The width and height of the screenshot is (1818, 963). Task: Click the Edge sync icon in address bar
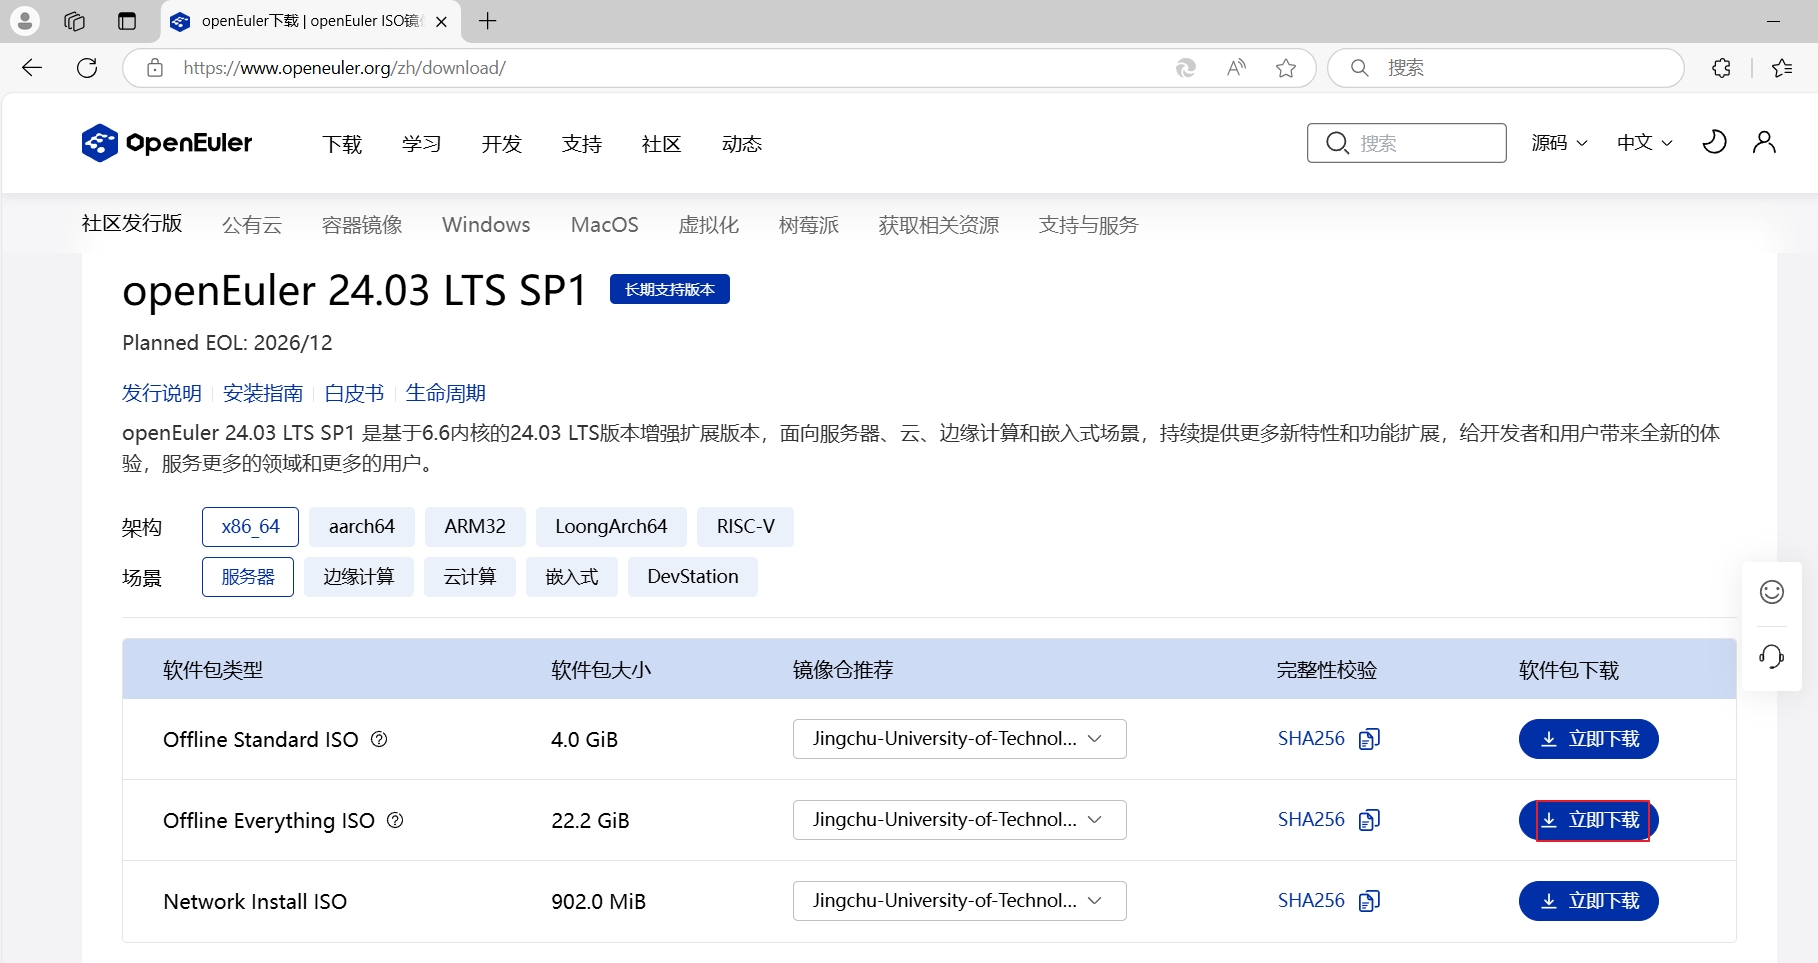(1186, 68)
